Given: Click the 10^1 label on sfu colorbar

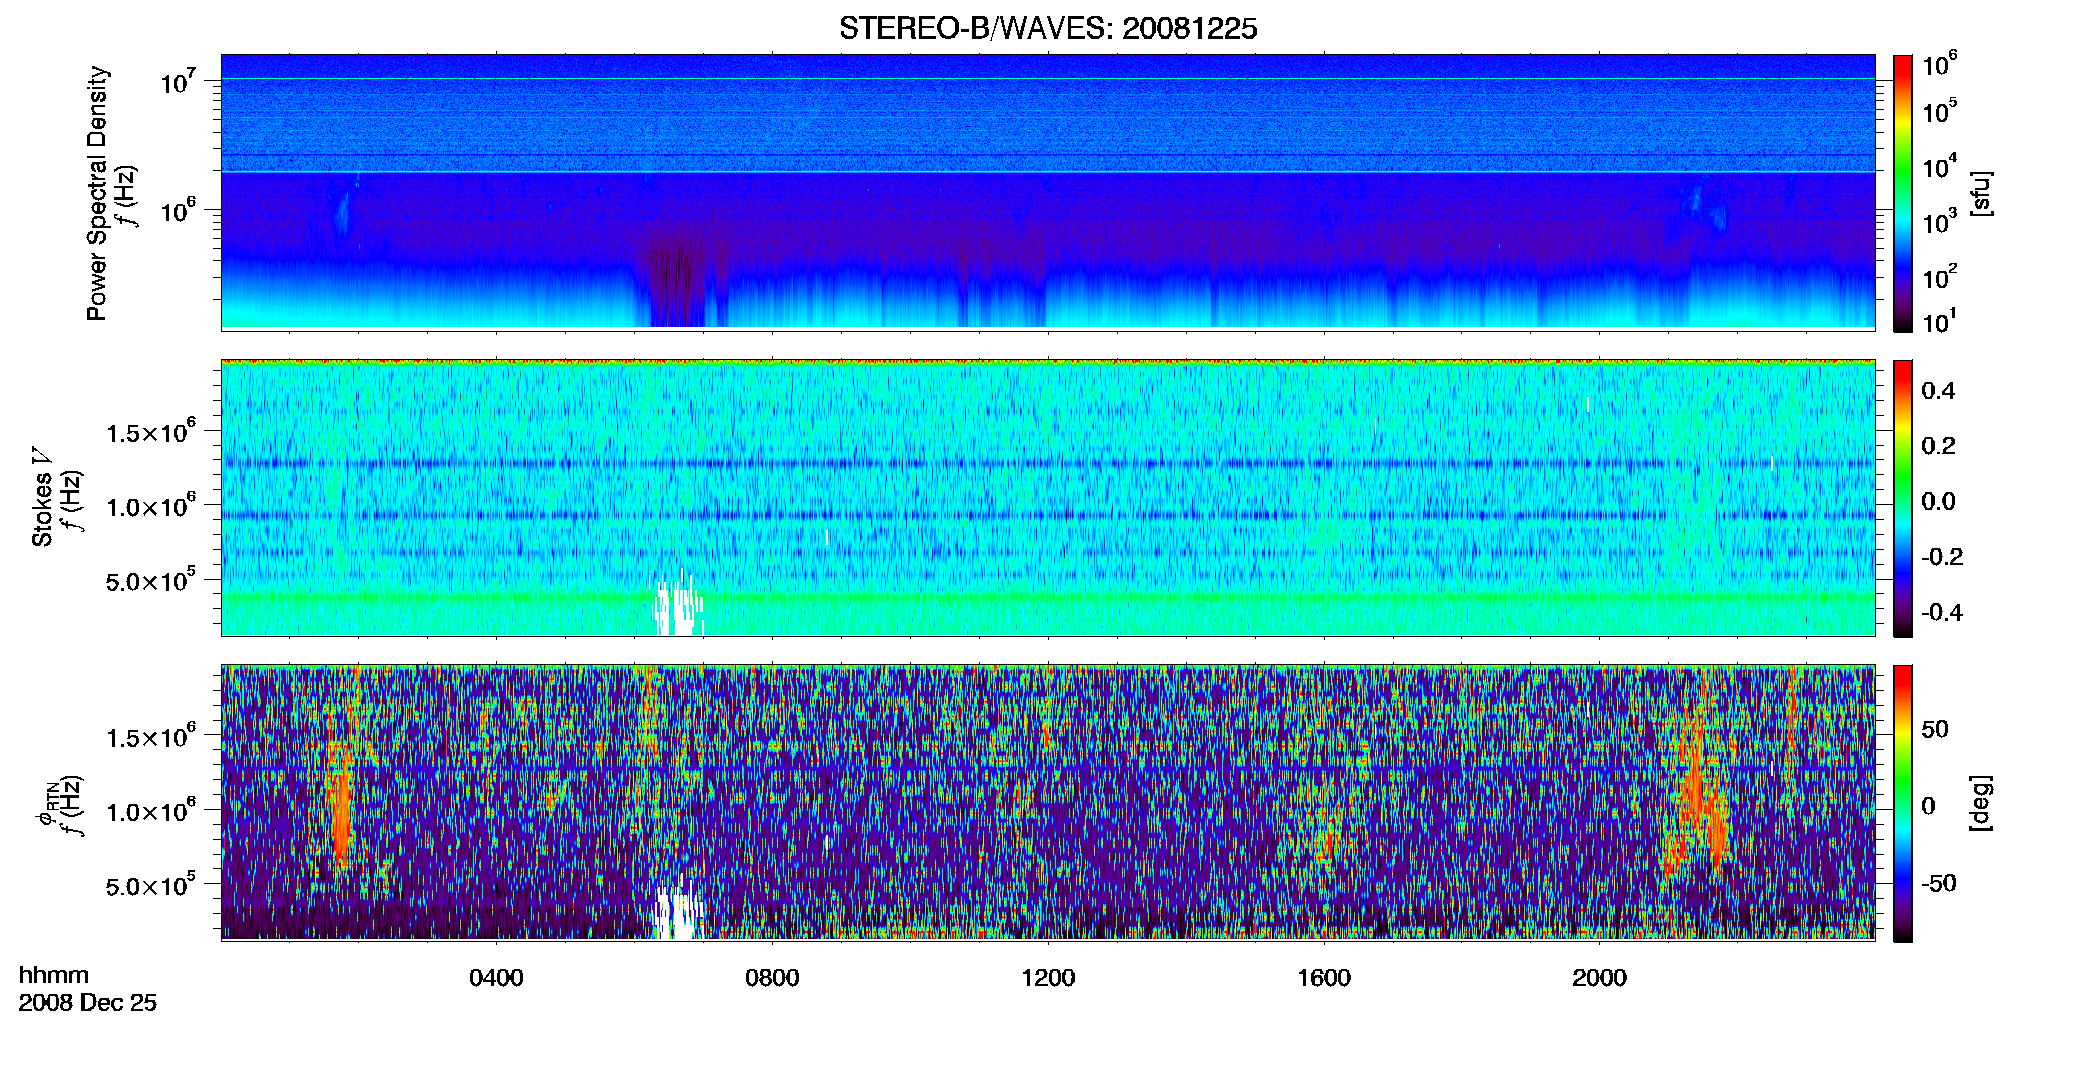Looking at the screenshot, I should 1940,321.
